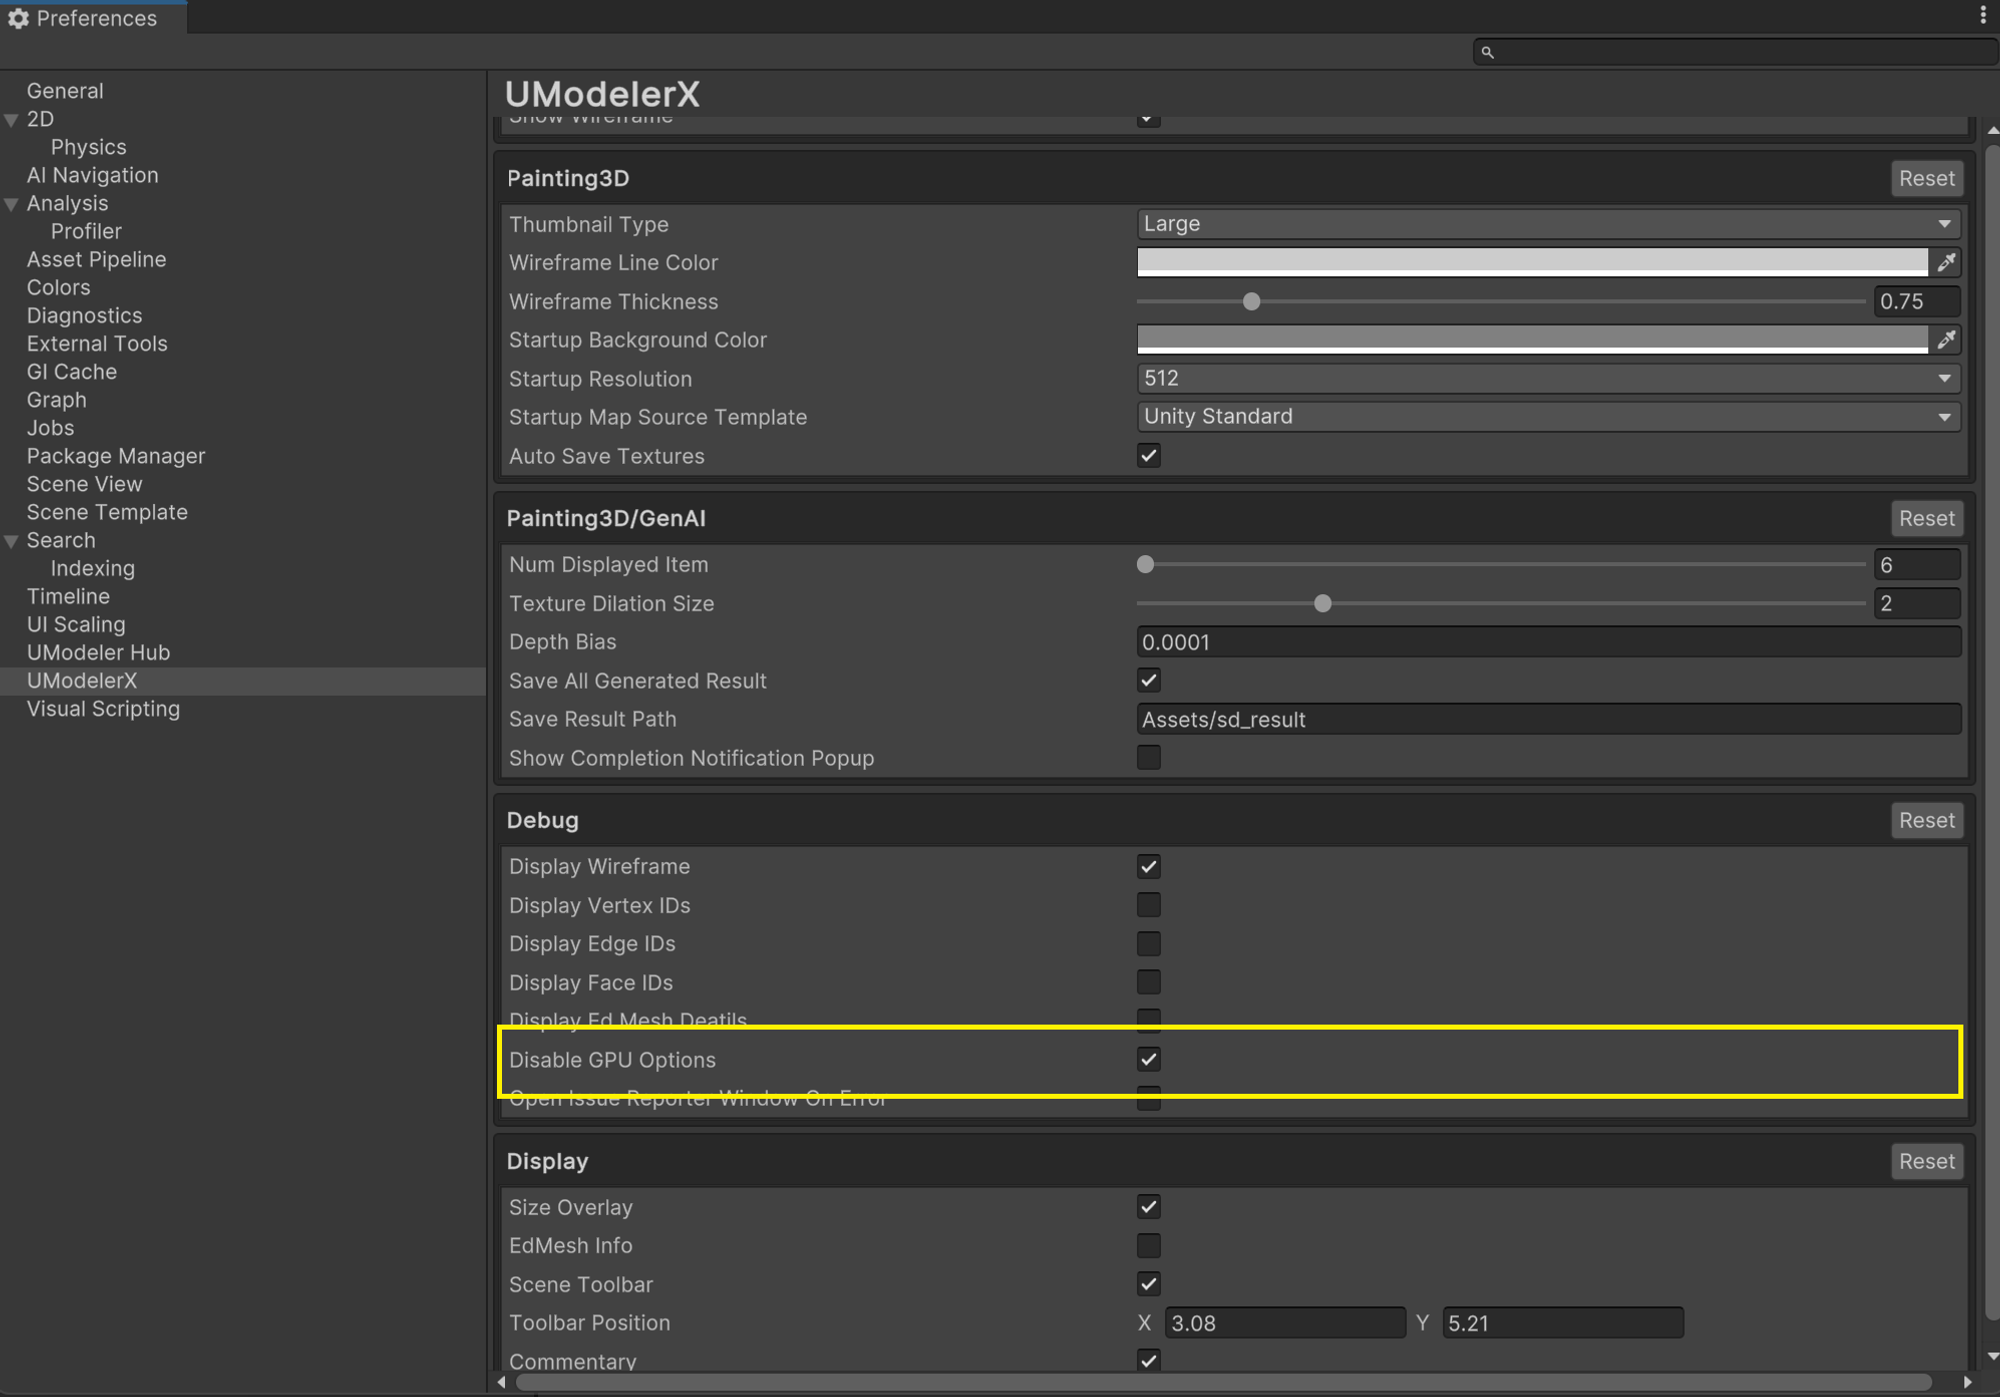Uncheck Save All Generated Result
2000x1397 pixels.
[x=1149, y=681]
